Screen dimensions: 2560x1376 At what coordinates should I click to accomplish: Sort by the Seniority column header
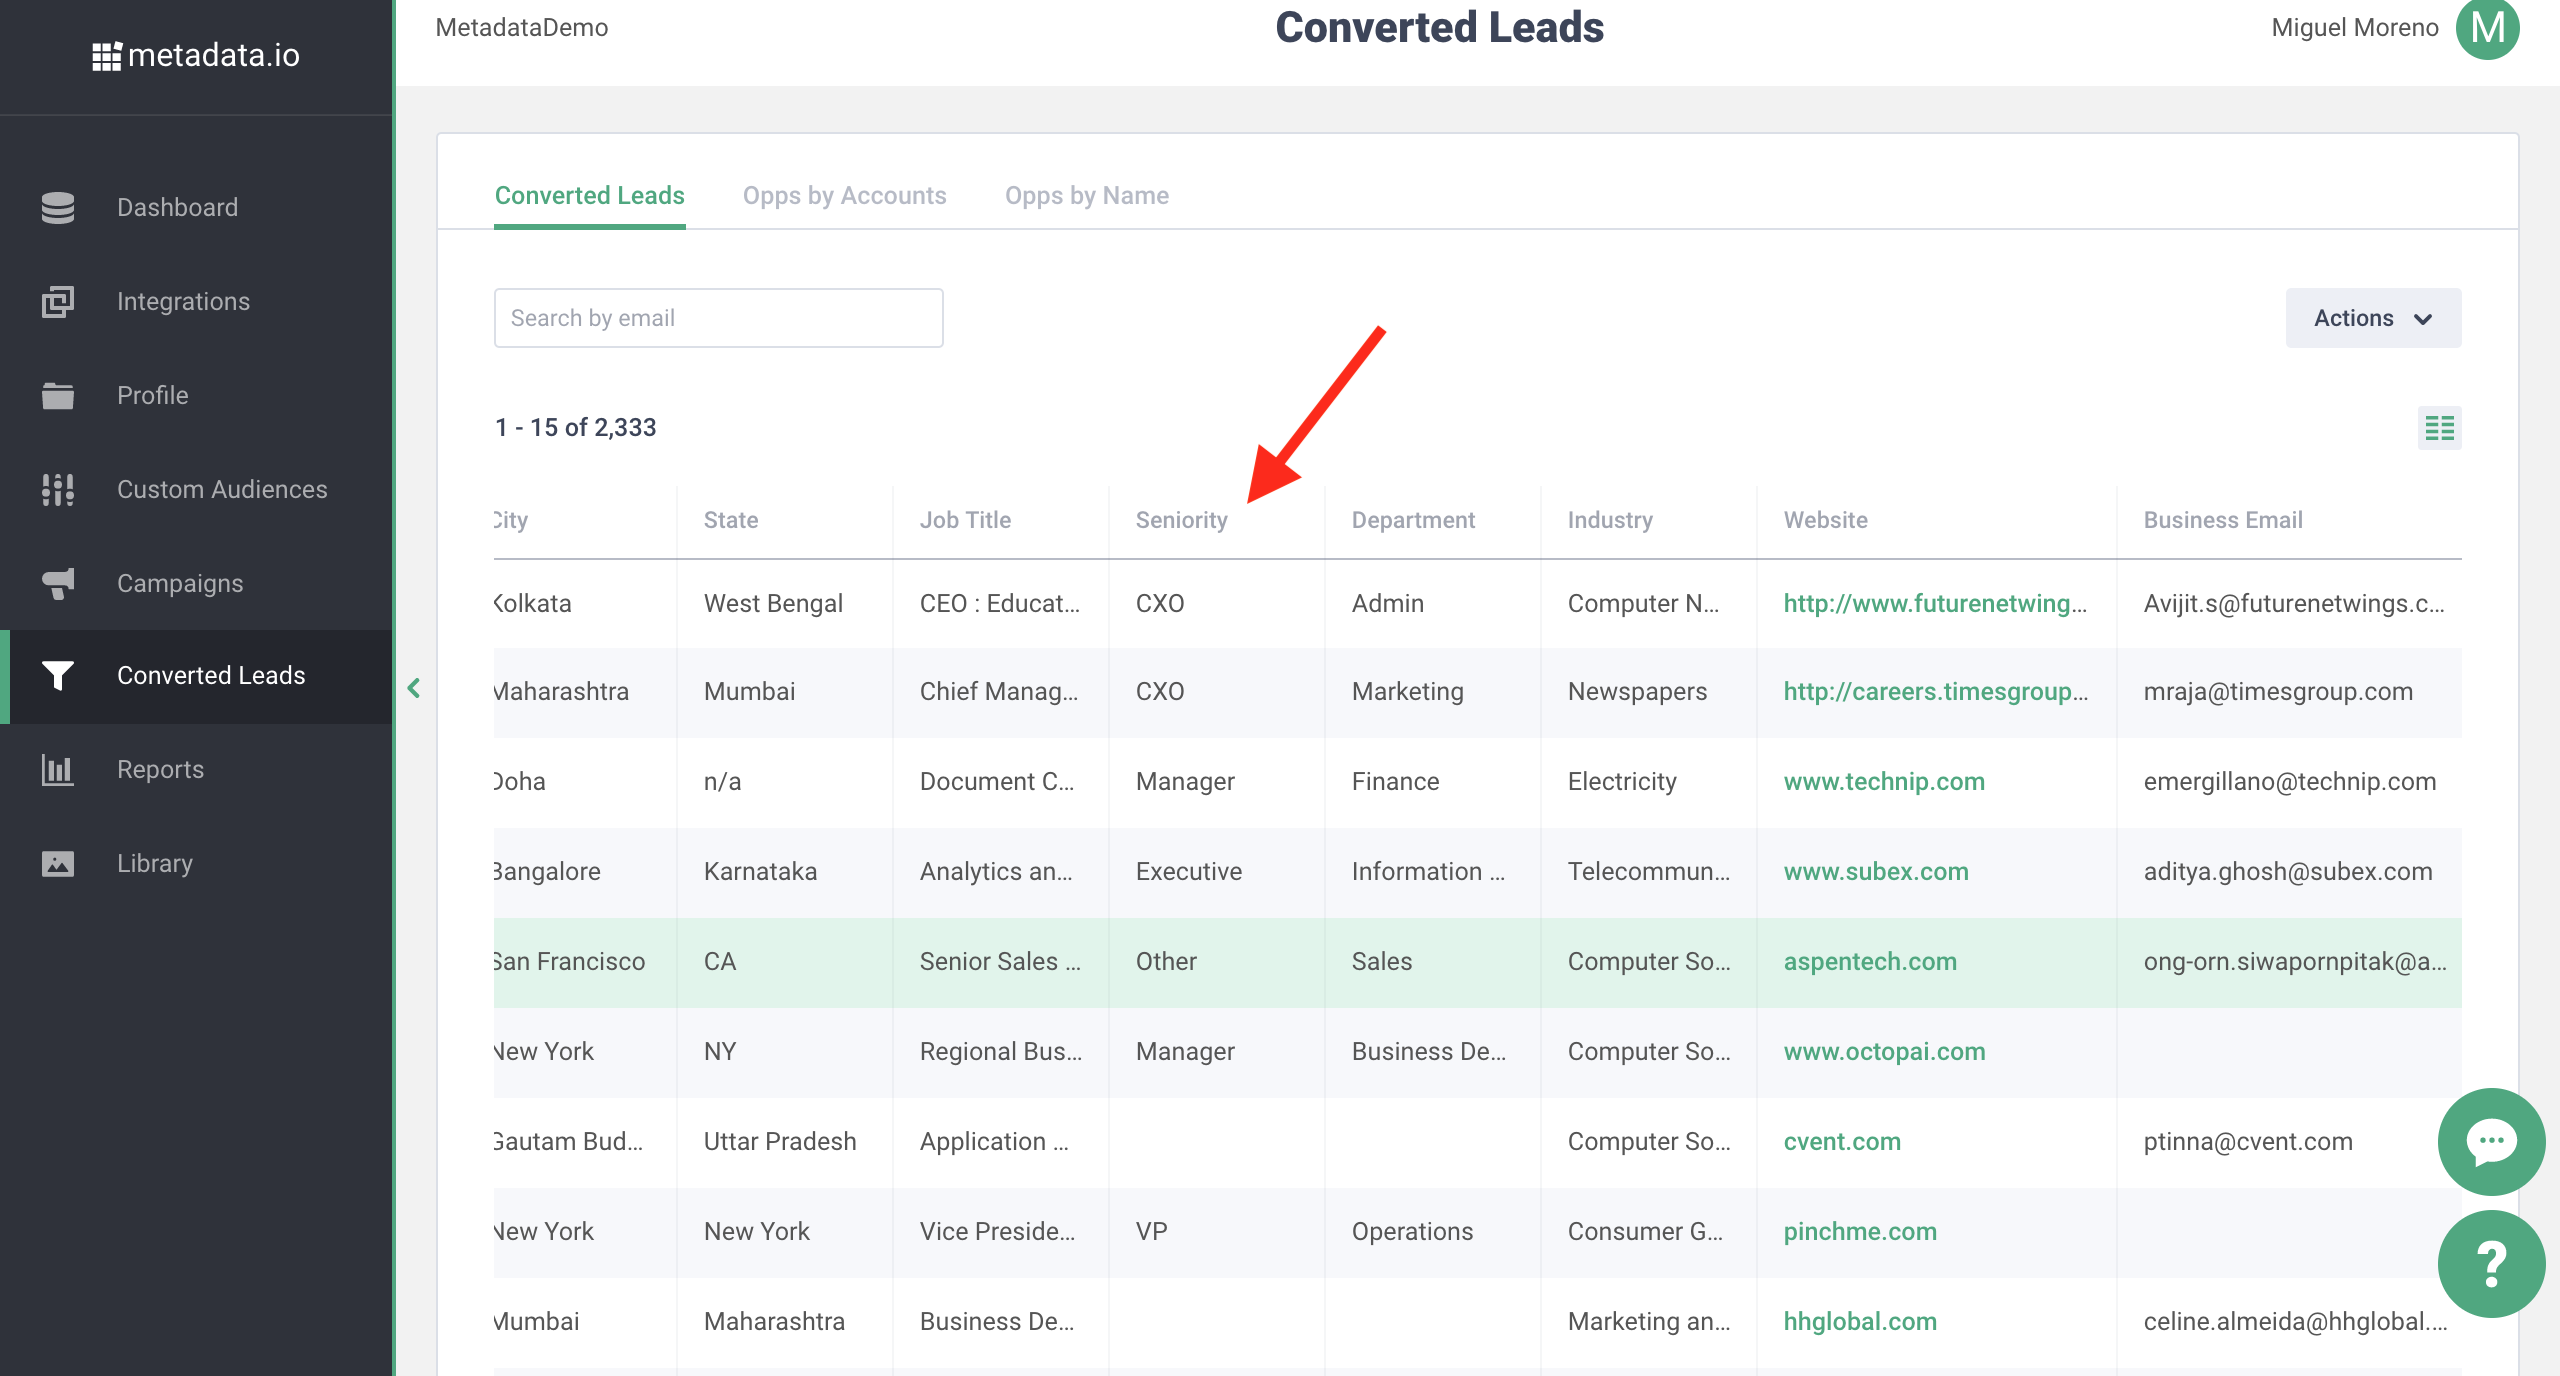click(x=1181, y=520)
